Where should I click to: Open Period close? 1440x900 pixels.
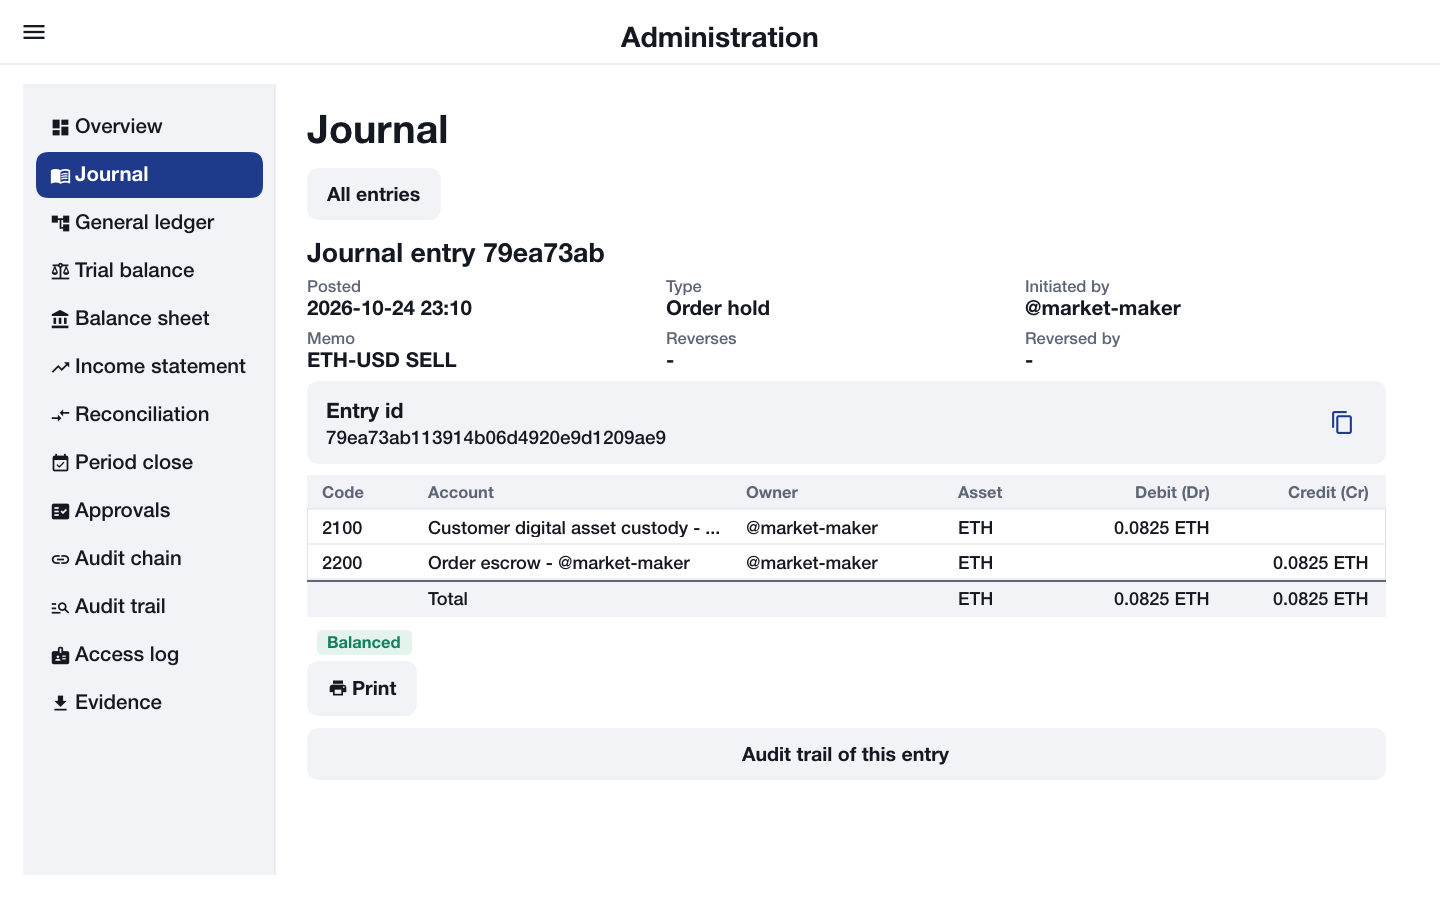(x=149, y=462)
